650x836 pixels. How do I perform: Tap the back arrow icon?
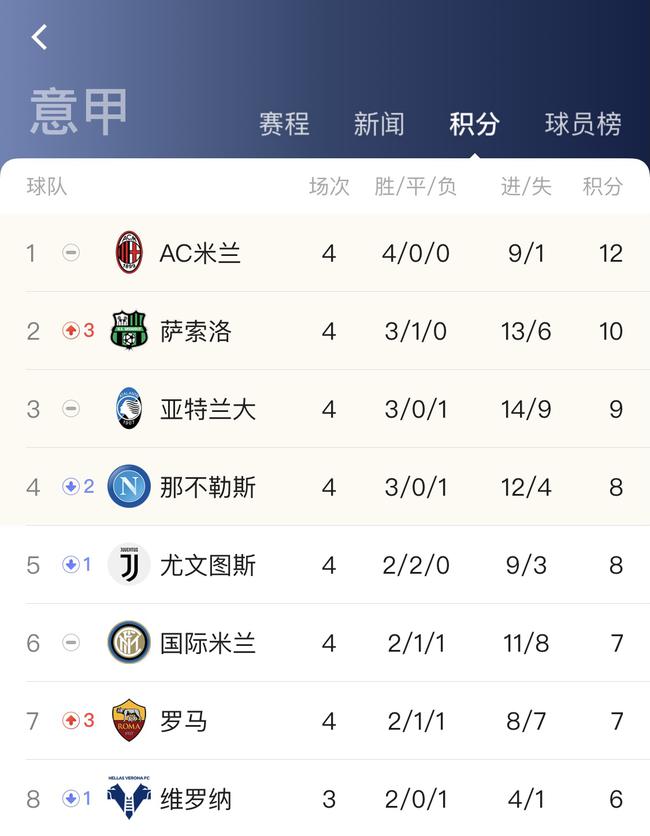pyautogui.click(x=39, y=37)
